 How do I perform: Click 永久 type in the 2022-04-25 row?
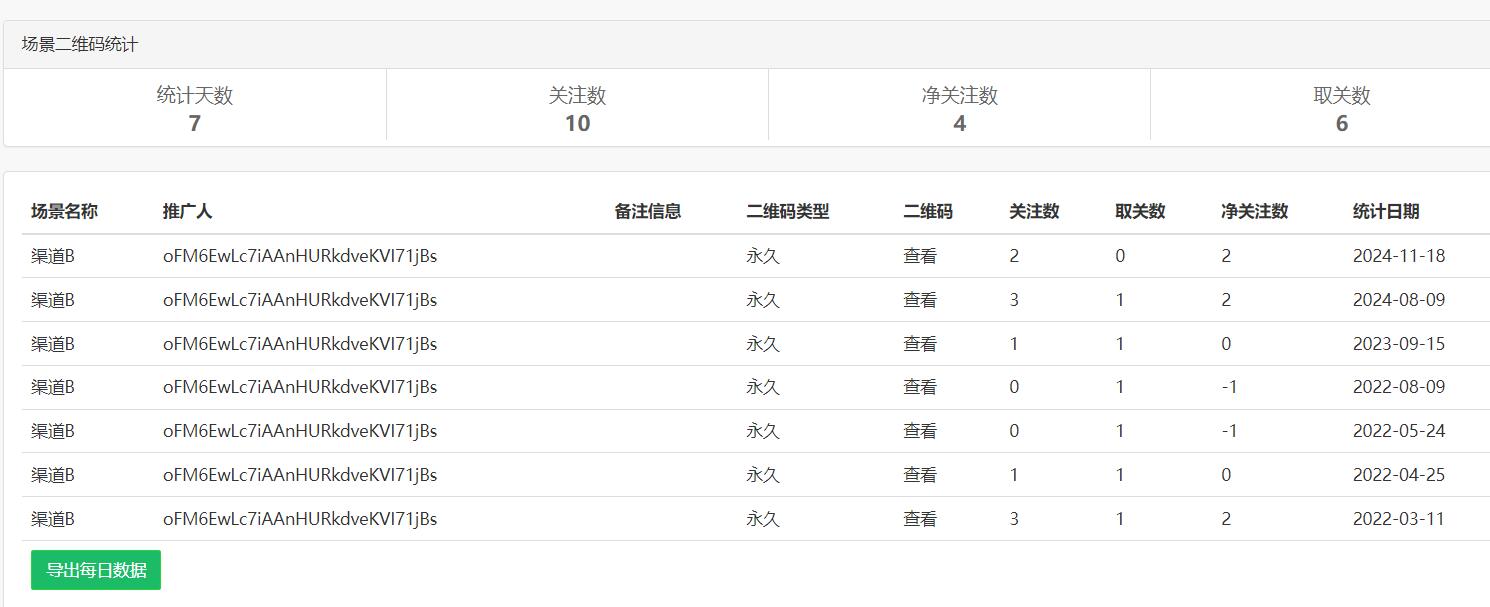coord(763,475)
